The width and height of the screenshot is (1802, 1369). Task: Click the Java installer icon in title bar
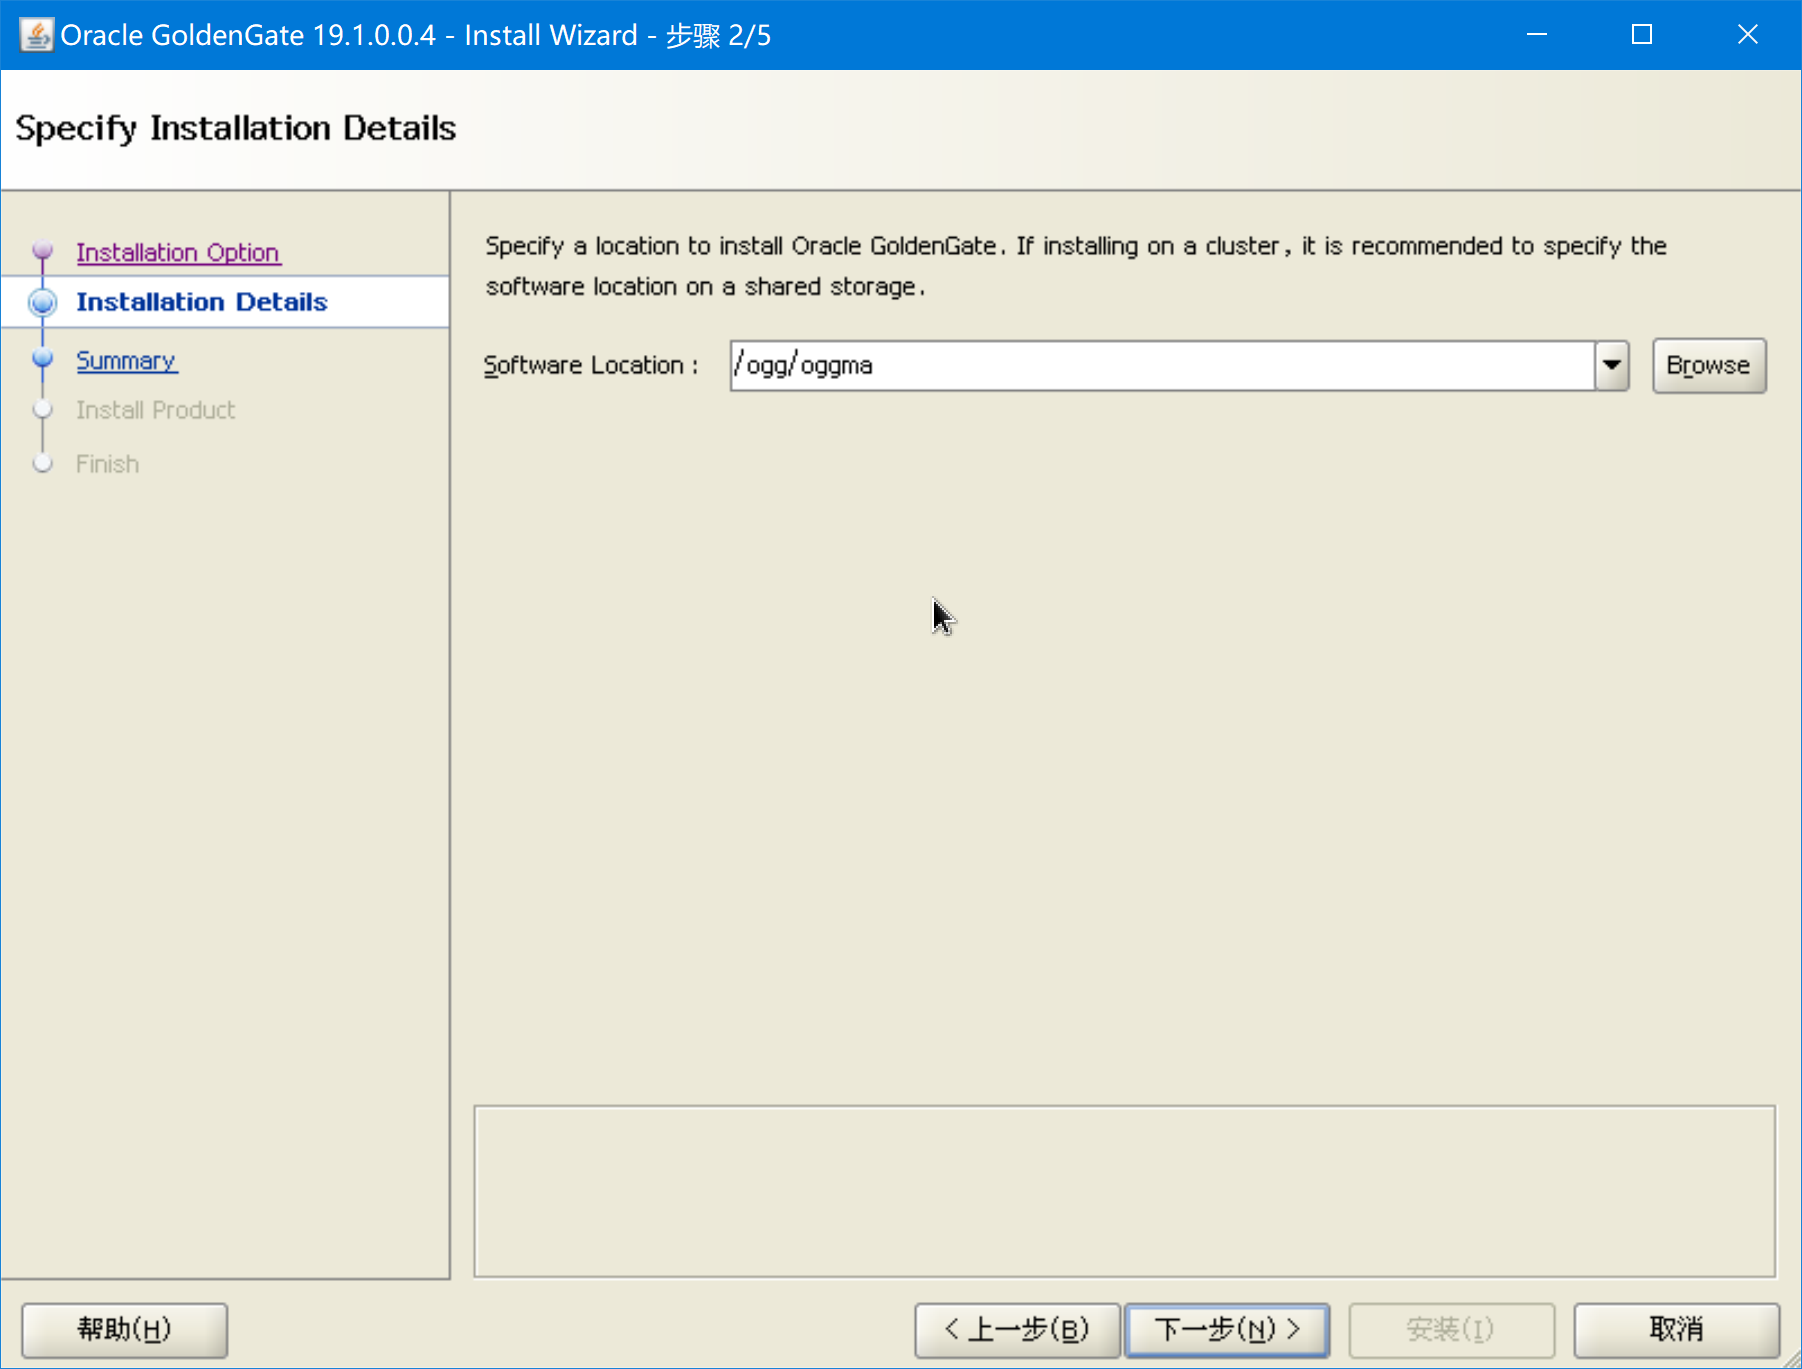click(x=36, y=35)
